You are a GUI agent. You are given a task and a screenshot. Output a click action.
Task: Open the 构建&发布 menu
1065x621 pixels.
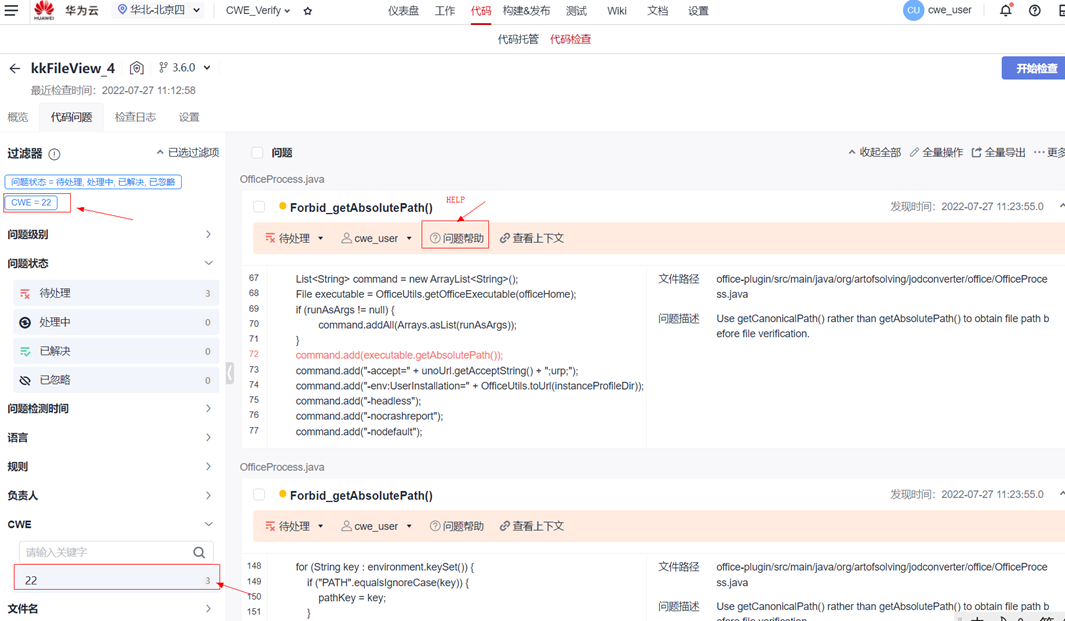click(x=526, y=11)
